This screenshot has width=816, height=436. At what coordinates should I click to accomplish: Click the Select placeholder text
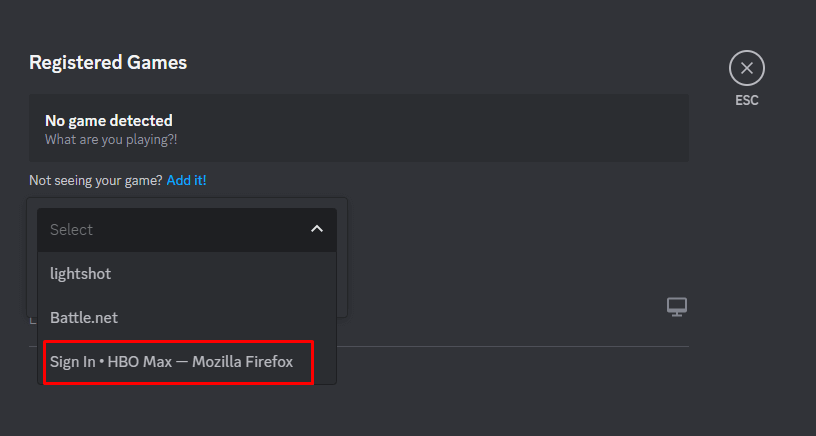point(71,229)
